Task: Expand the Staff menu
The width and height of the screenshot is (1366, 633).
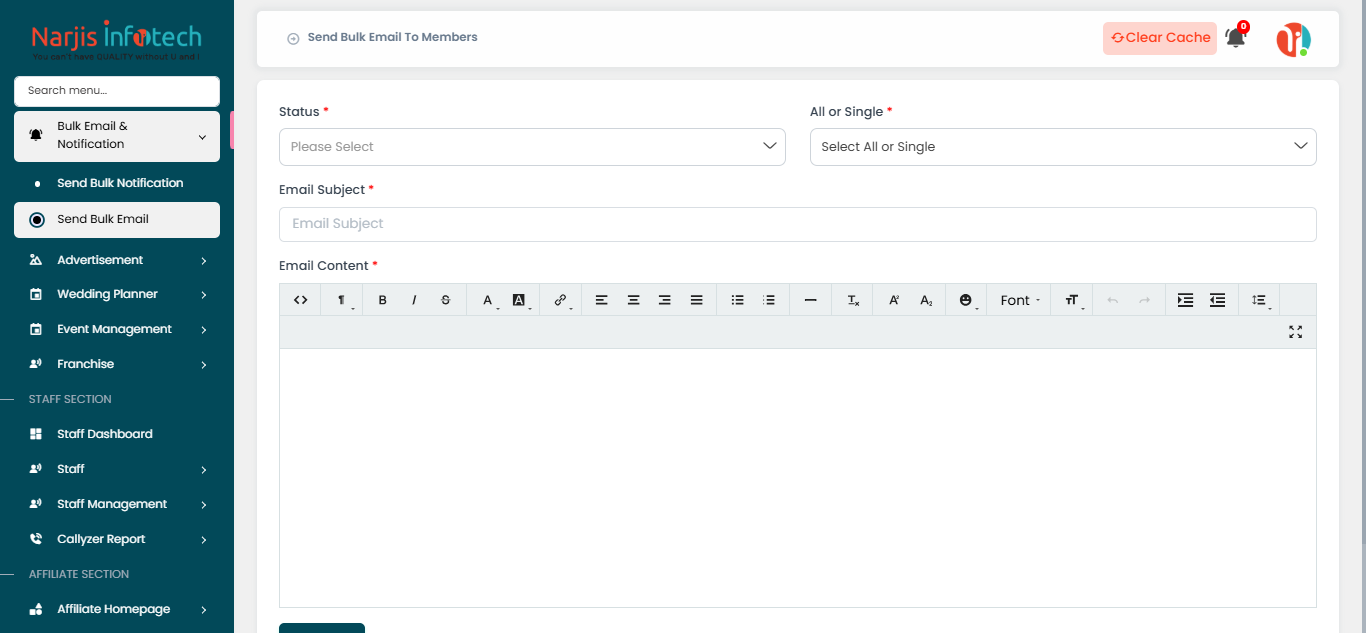Action: point(117,470)
